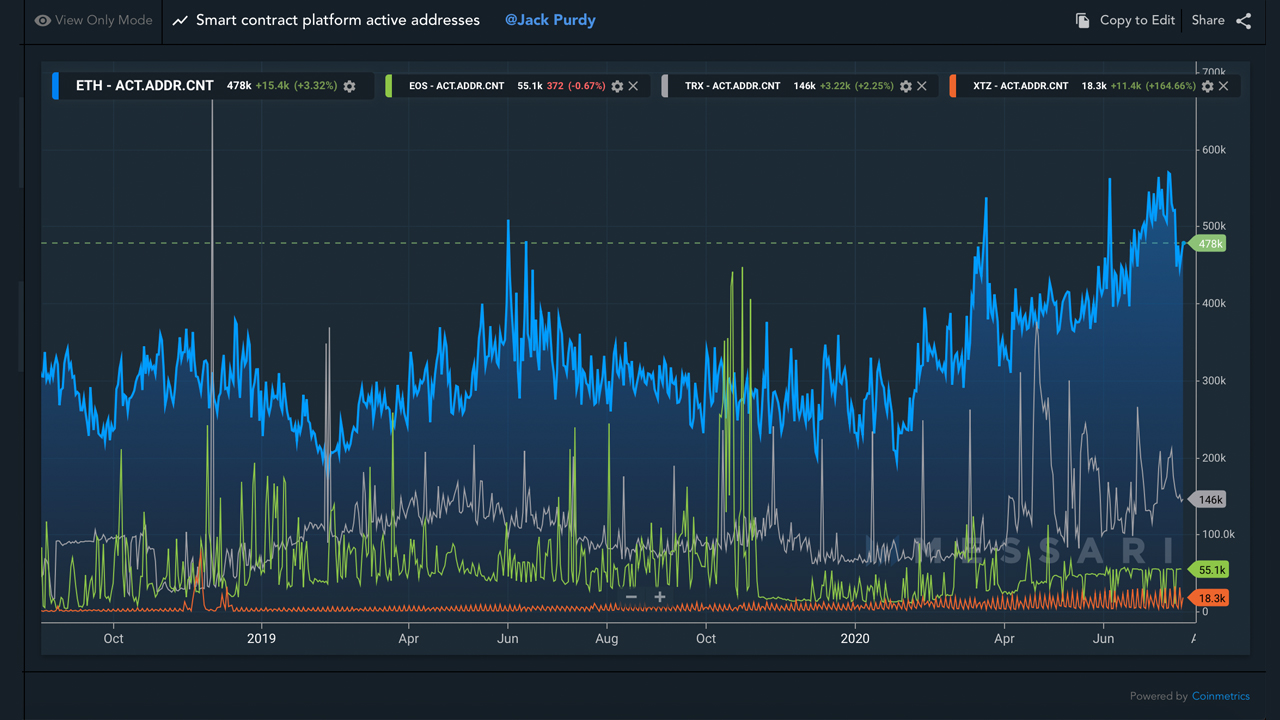Click the orange XTZ color swatch
The height and width of the screenshot is (720, 1280).
tap(953, 86)
